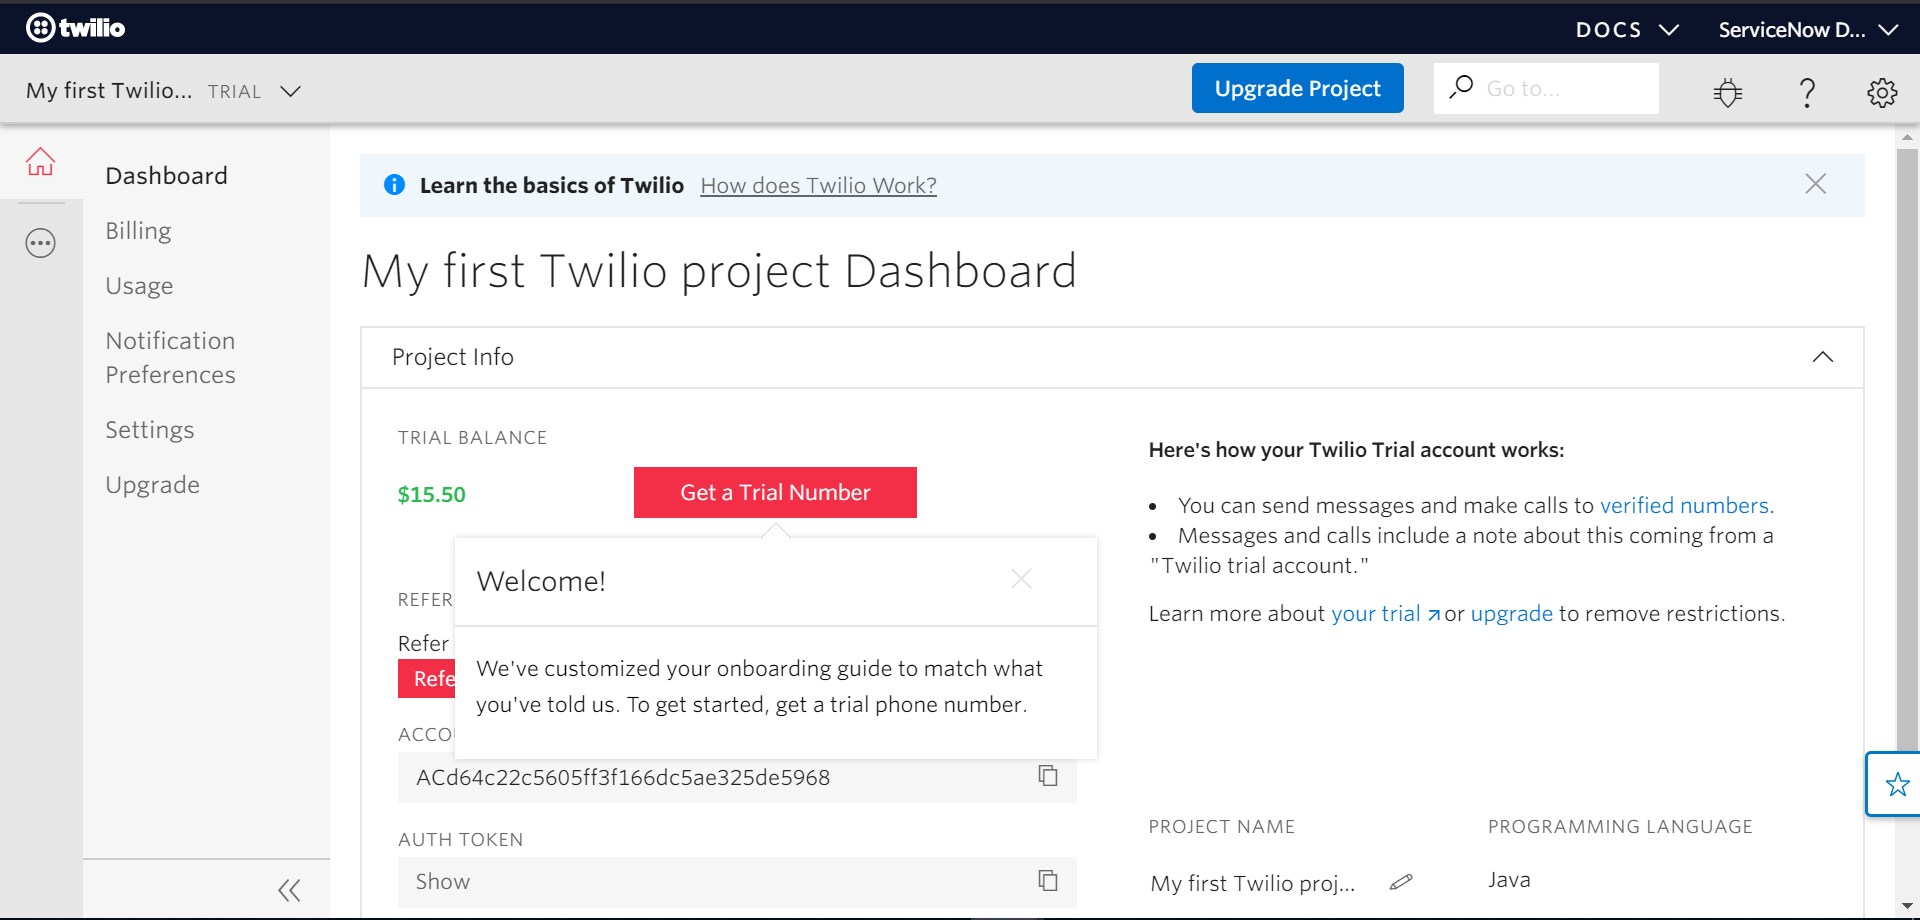1920x920 pixels.
Task: Show the Auth Token
Action: (442, 881)
